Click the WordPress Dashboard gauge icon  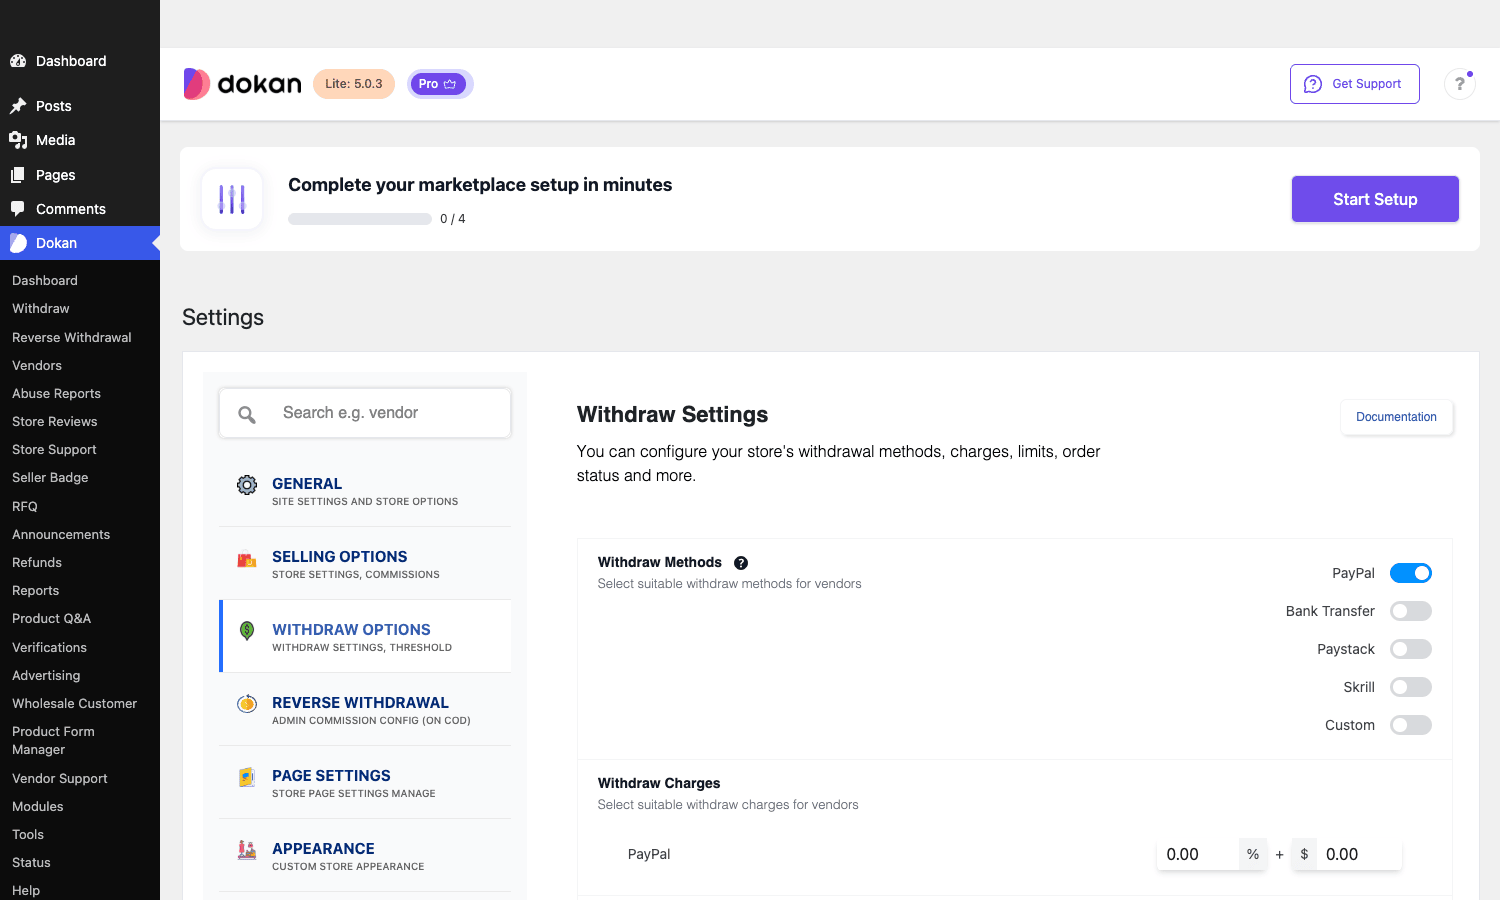click(x=18, y=61)
